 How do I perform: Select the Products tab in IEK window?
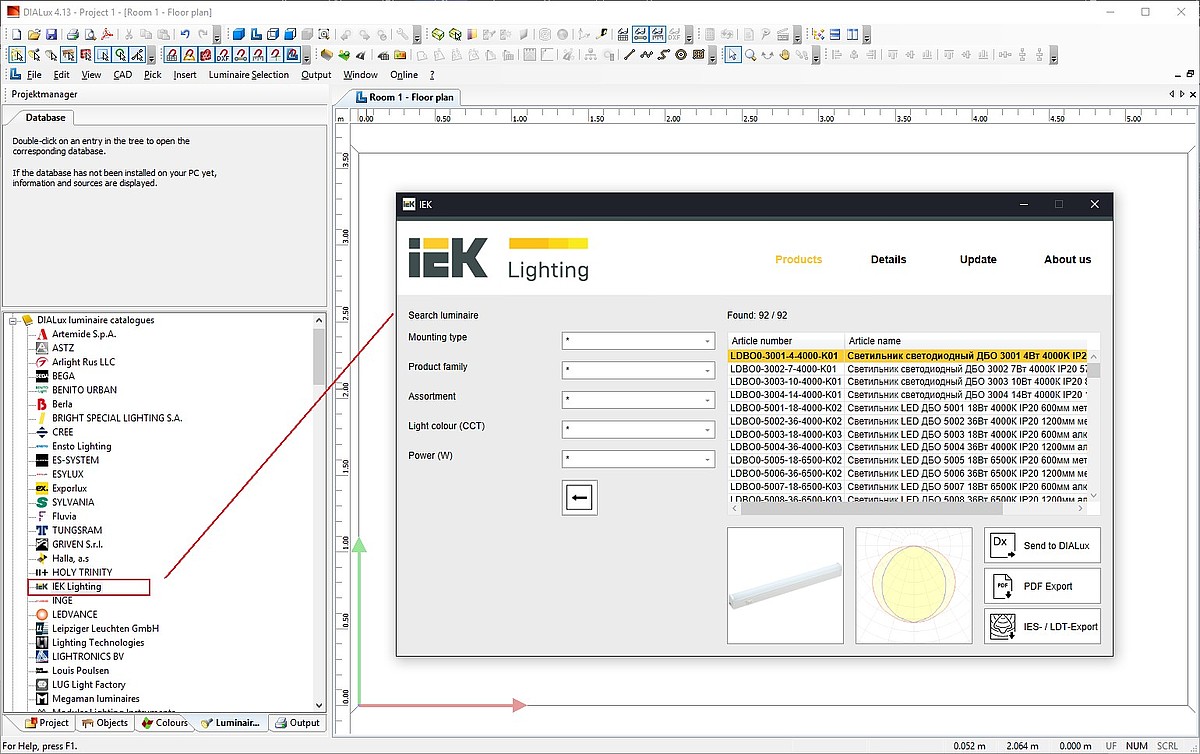(x=799, y=259)
